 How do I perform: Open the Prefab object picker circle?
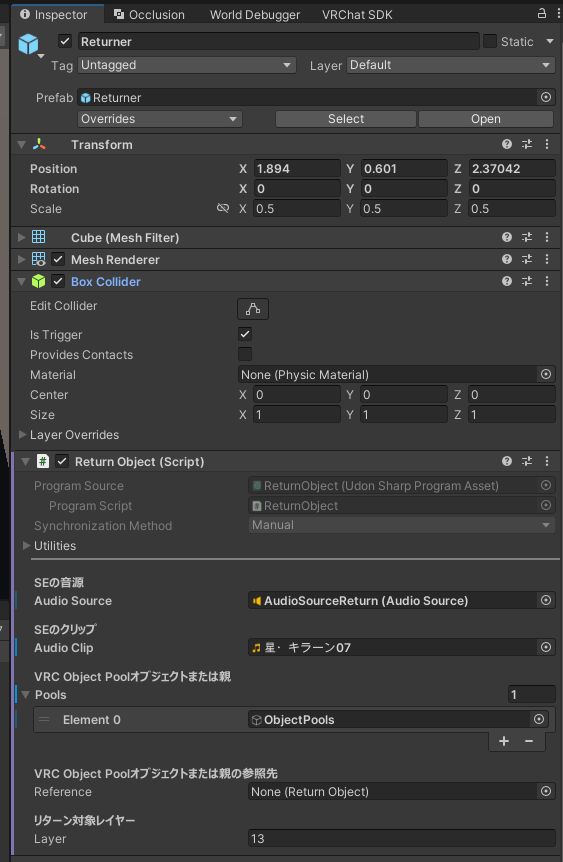click(x=545, y=97)
